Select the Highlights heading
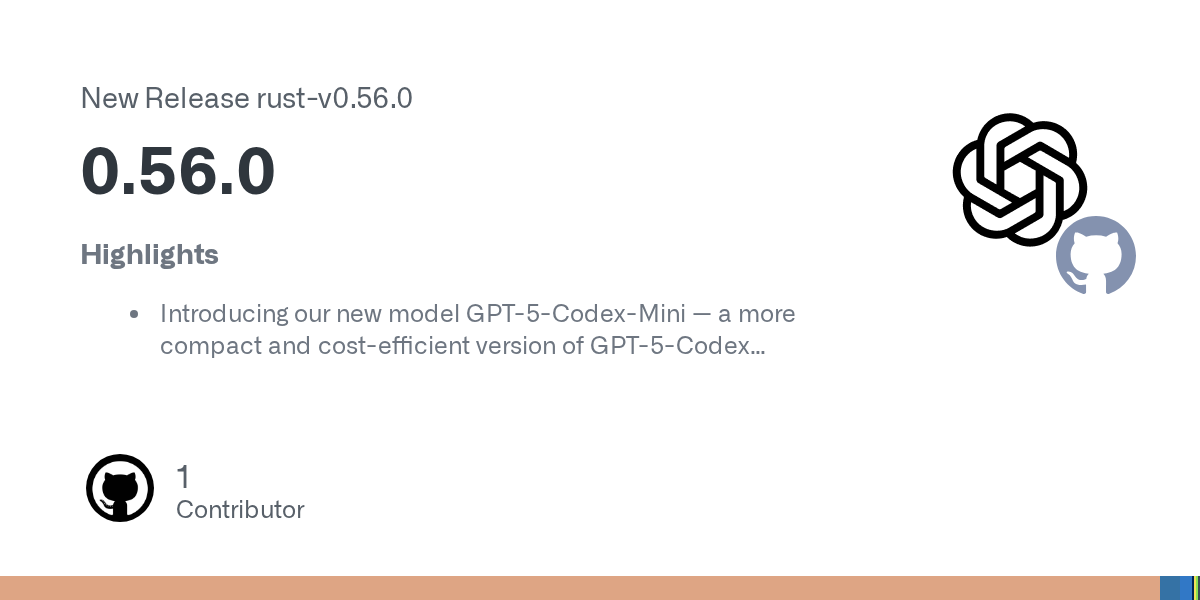This screenshot has width=1200, height=600. [150, 255]
